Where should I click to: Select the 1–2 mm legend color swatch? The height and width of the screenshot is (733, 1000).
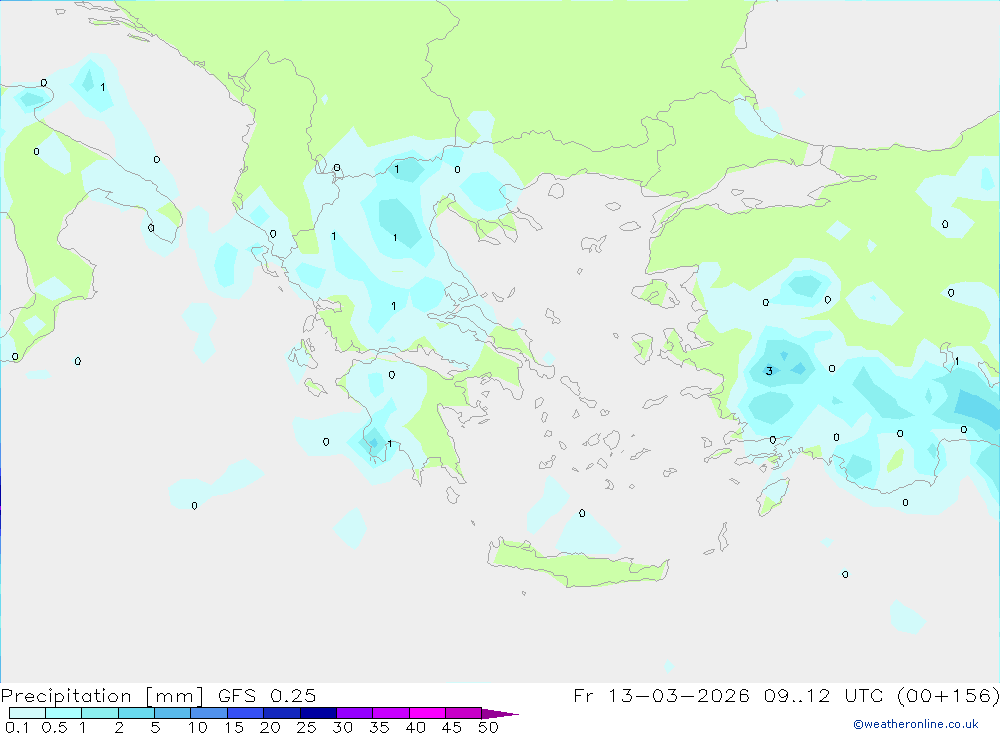(99, 713)
